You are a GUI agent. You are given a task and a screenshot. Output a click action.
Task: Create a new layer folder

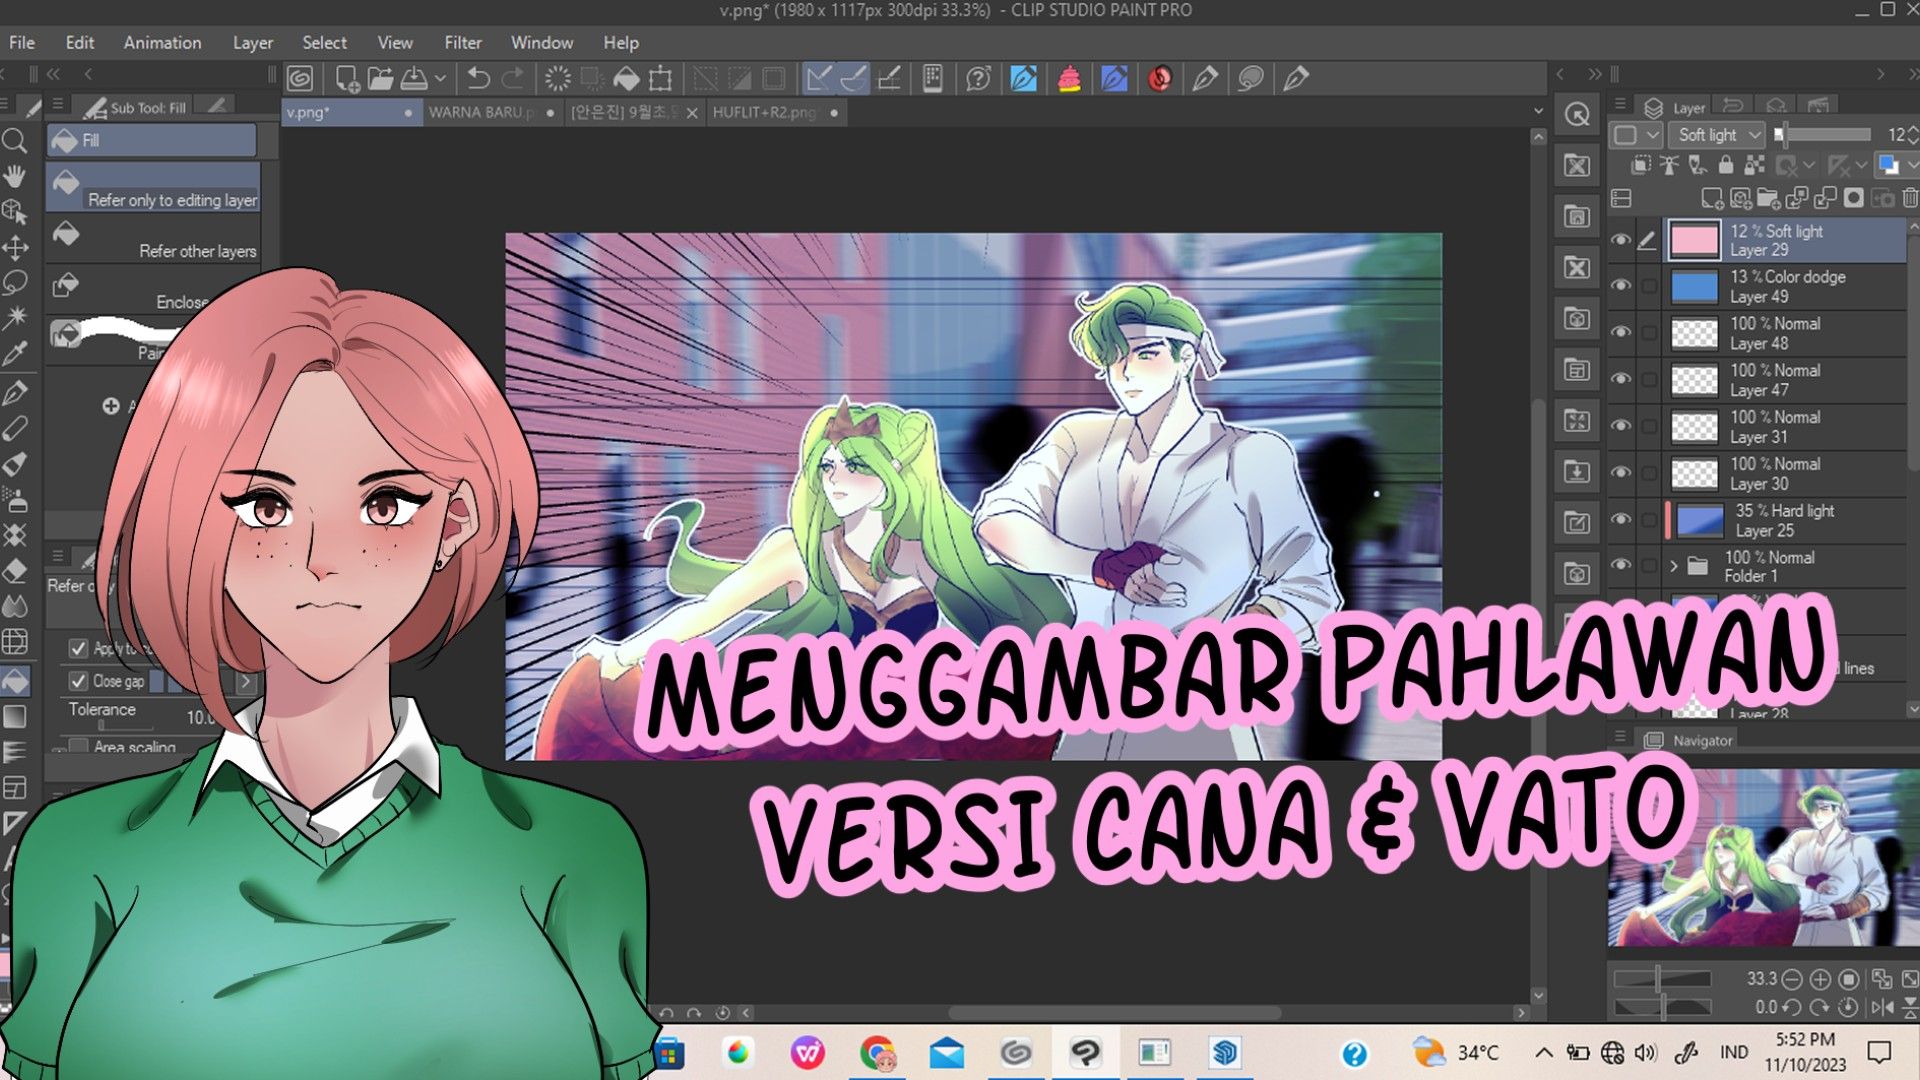1768,198
